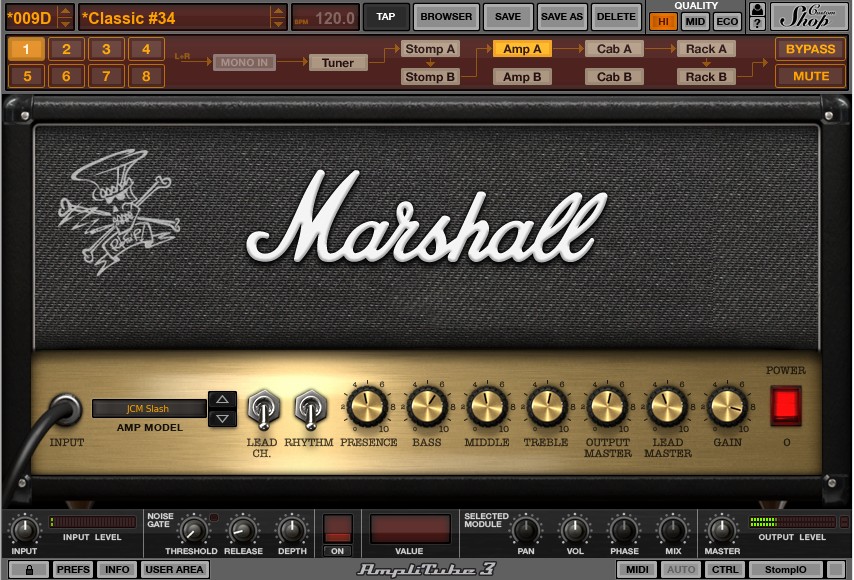The height and width of the screenshot is (580, 854).
Task: Set quality to HI
Action: [x=663, y=22]
